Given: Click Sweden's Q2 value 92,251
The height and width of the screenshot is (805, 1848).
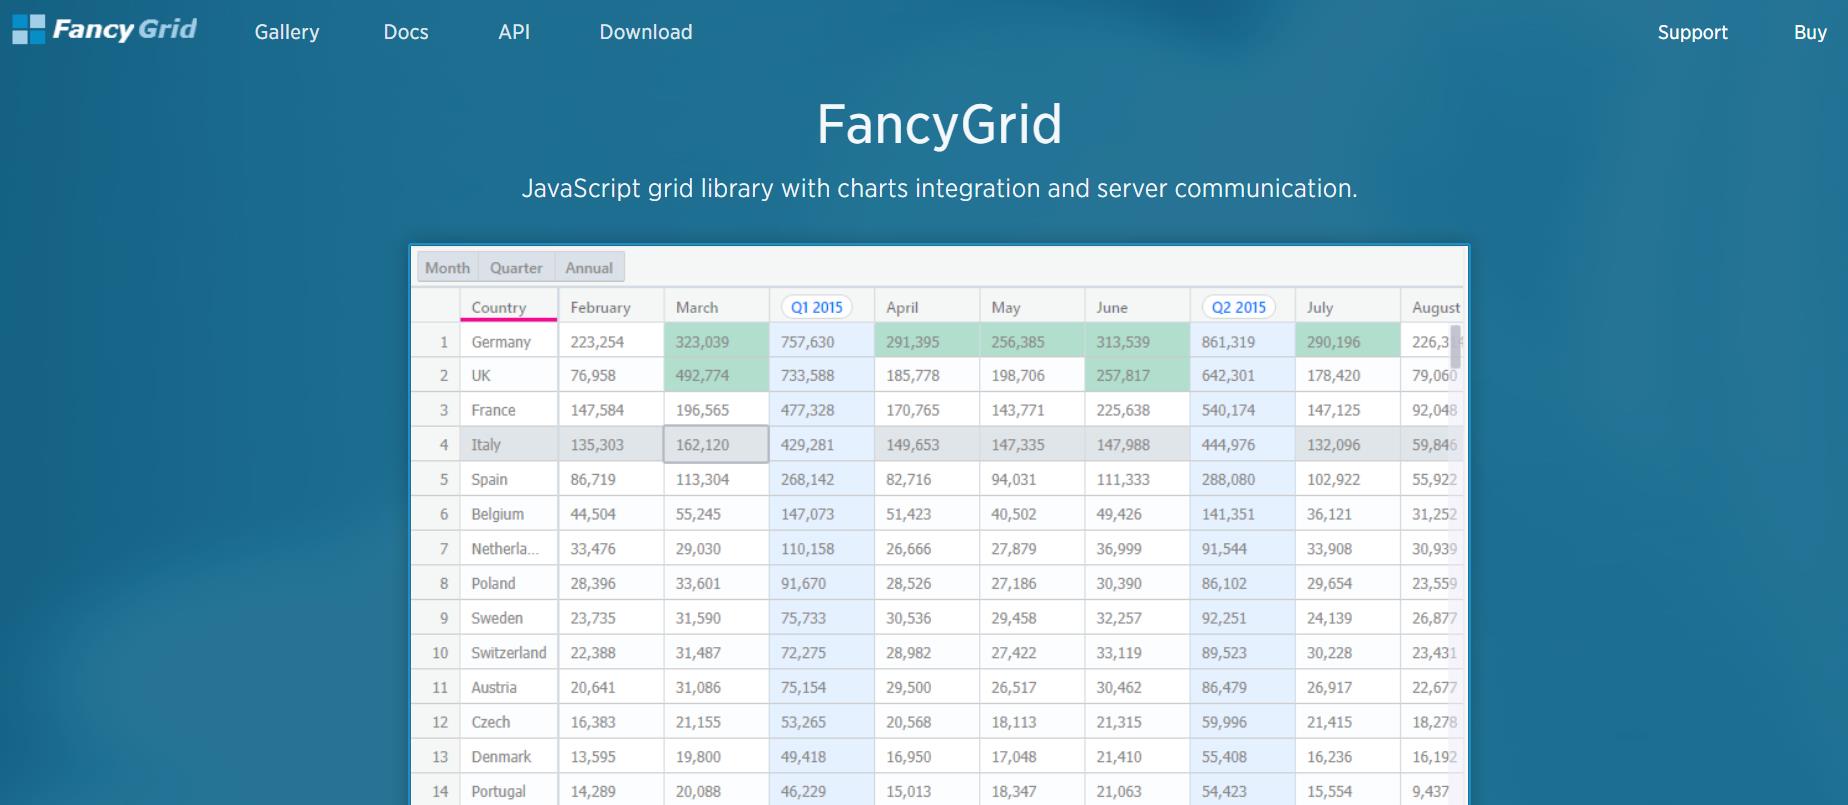Looking at the screenshot, I should click(1242, 618).
